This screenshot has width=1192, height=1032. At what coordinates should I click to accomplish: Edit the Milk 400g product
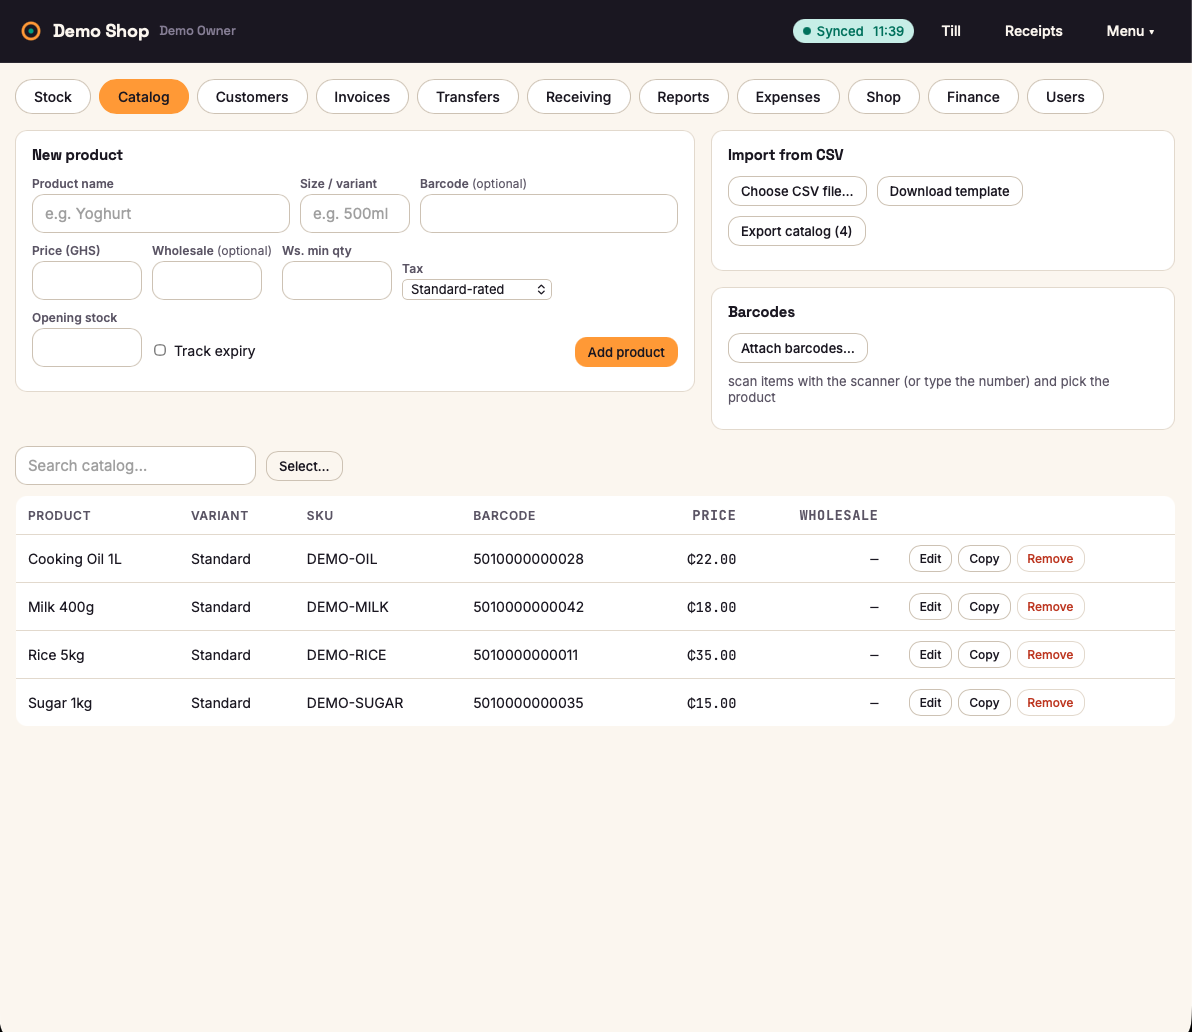coord(930,606)
